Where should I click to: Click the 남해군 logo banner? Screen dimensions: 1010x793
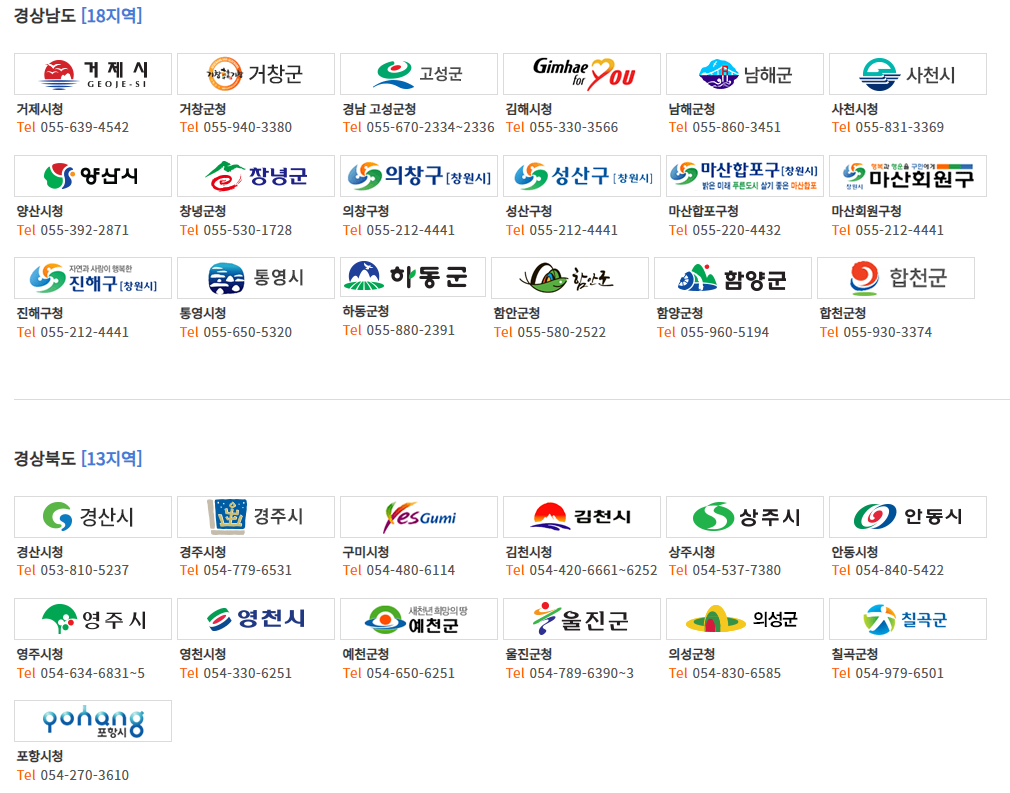(745, 74)
